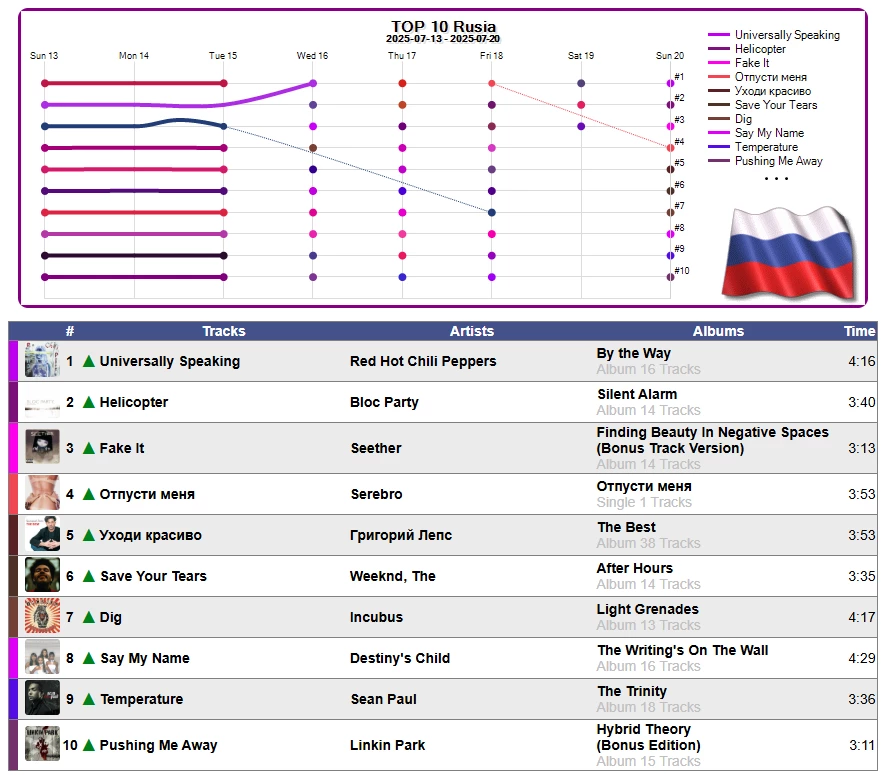Open the Seether artist link
The height and width of the screenshot is (775, 883).
376,448
